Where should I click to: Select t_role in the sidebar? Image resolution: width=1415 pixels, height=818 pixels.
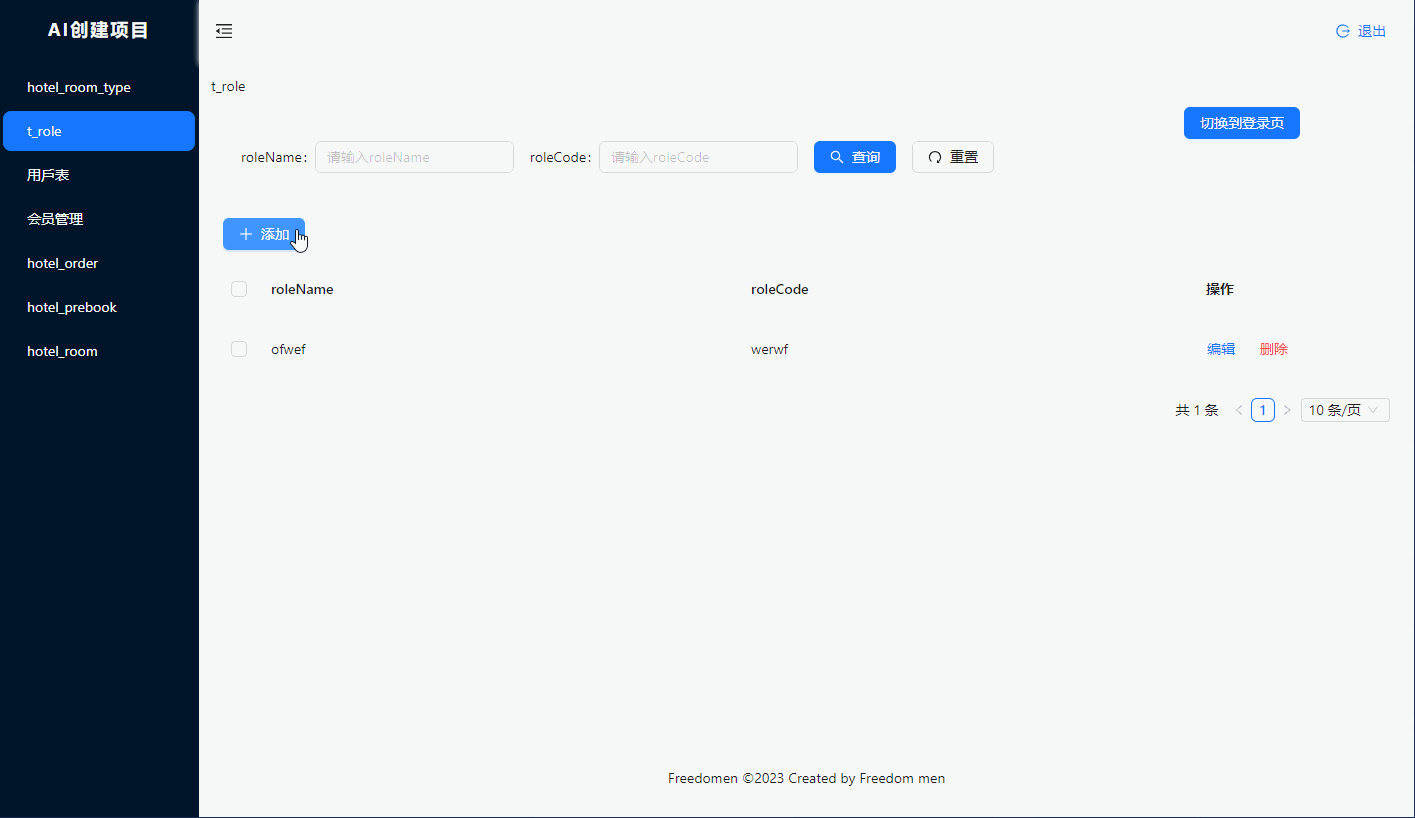tap(99, 131)
